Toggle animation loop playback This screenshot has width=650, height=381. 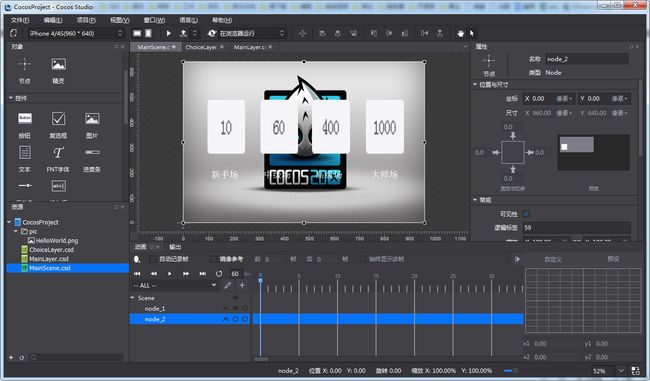tap(218, 274)
